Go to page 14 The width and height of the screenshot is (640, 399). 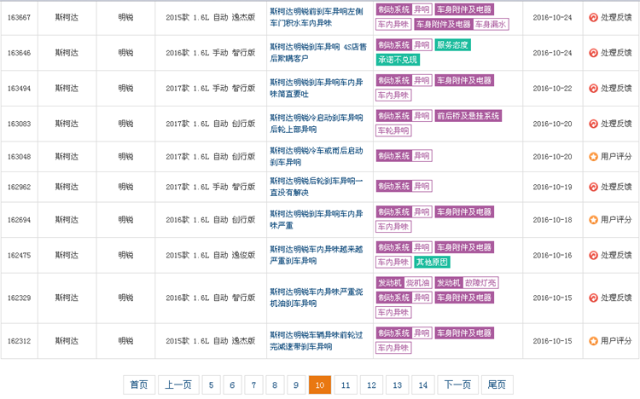423,385
